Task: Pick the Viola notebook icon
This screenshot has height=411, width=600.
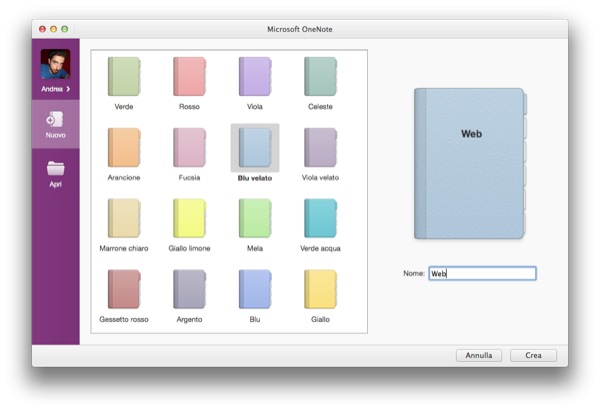Action: point(255,77)
